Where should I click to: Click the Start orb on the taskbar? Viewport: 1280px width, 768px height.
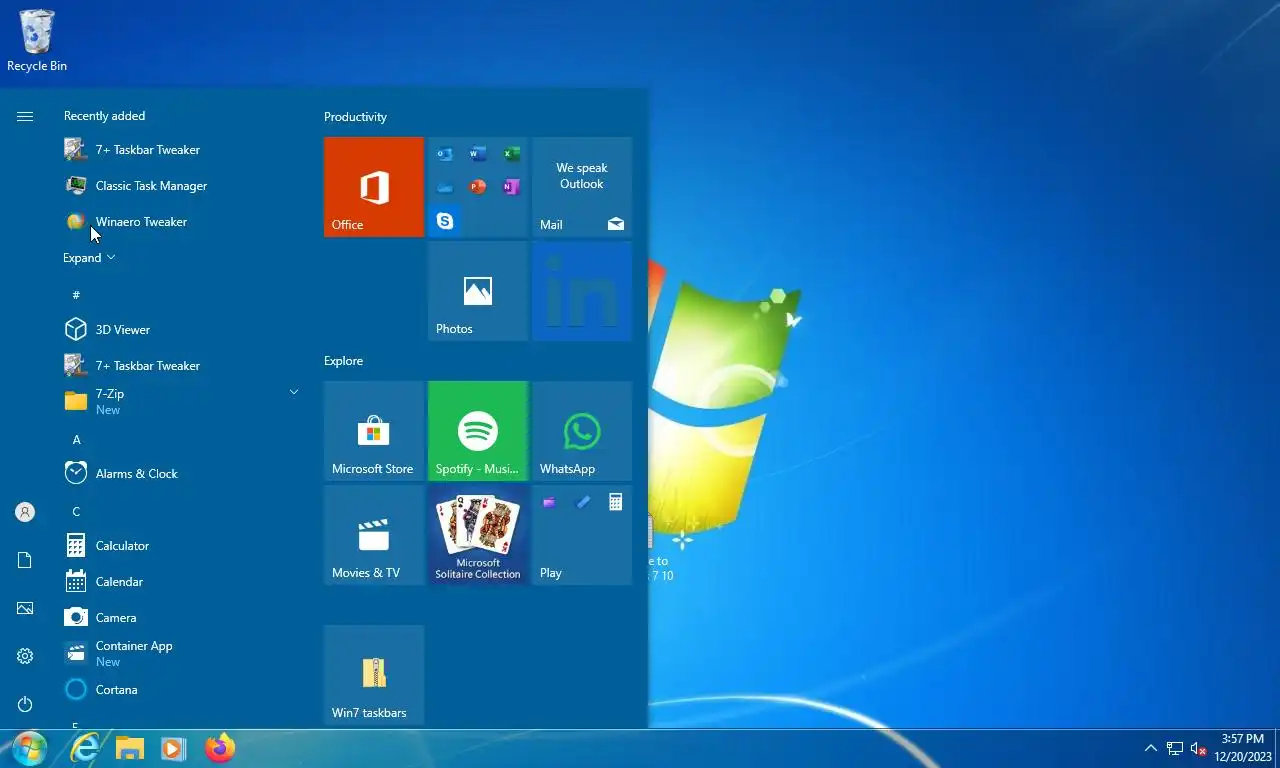tap(29, 748)
